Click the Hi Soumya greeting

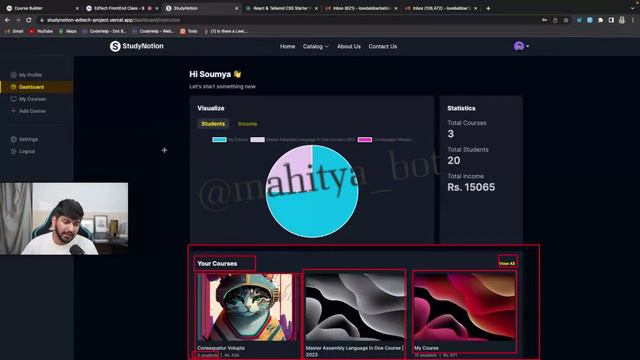click(x=215, y=74)
